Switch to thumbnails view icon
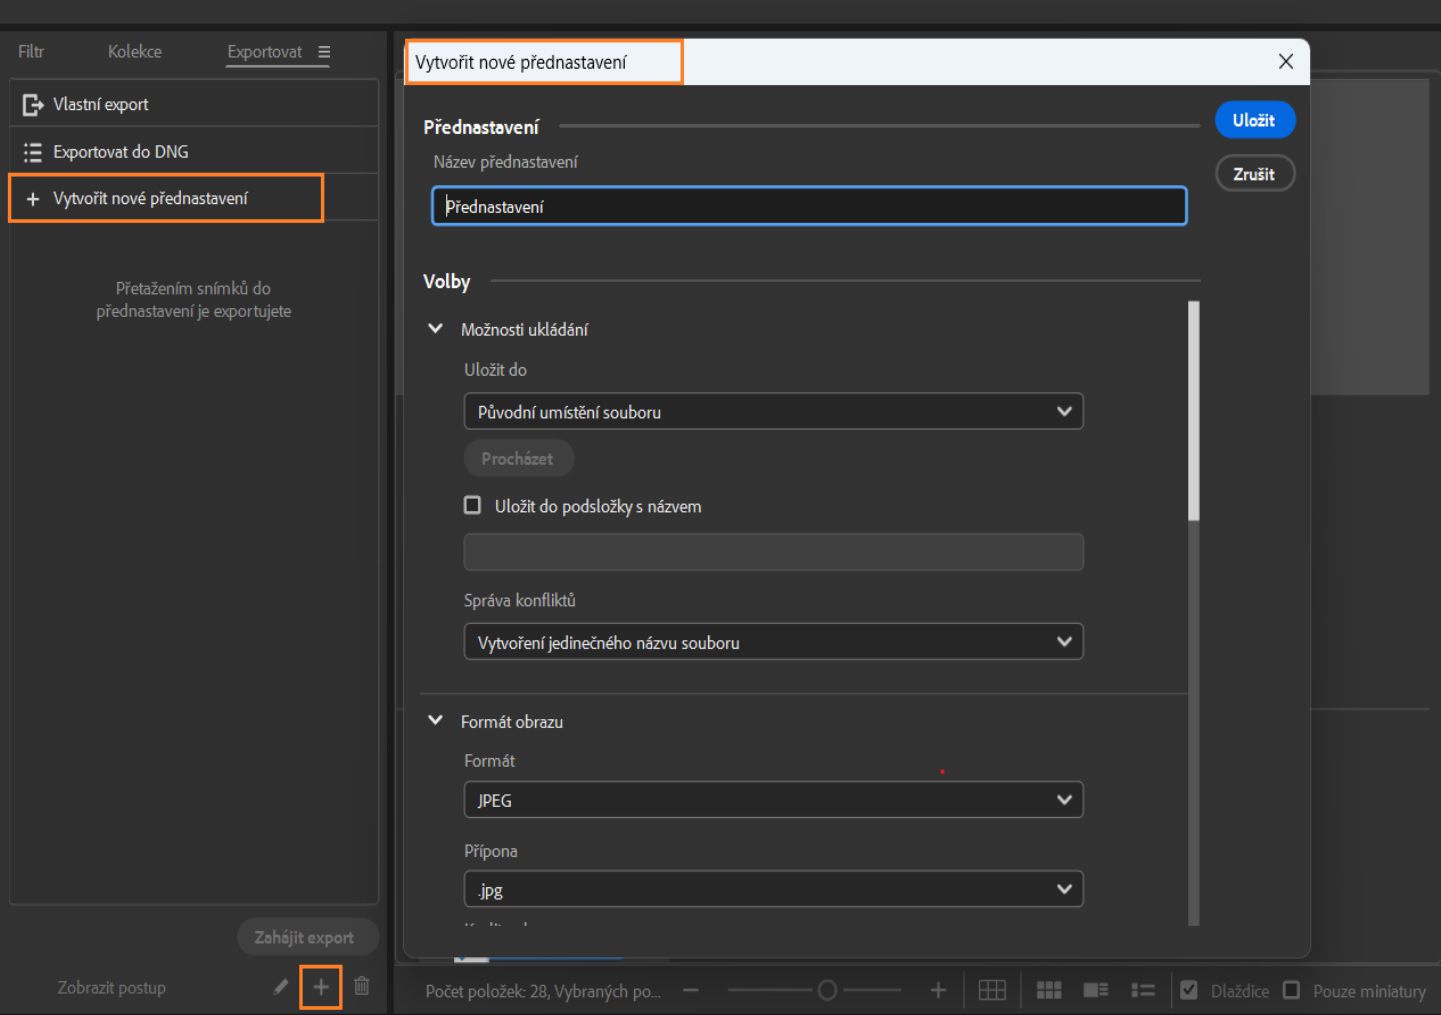This screenshot has height=1015, width=1441. 1049,990
